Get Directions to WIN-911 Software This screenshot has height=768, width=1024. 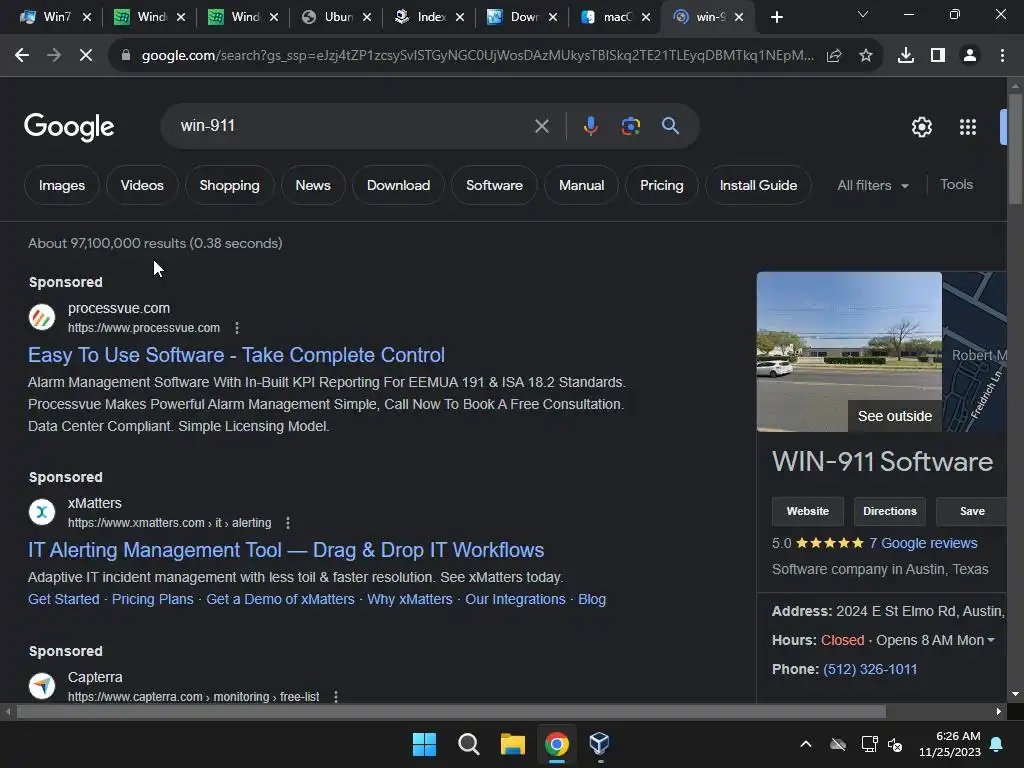[889, 511]
